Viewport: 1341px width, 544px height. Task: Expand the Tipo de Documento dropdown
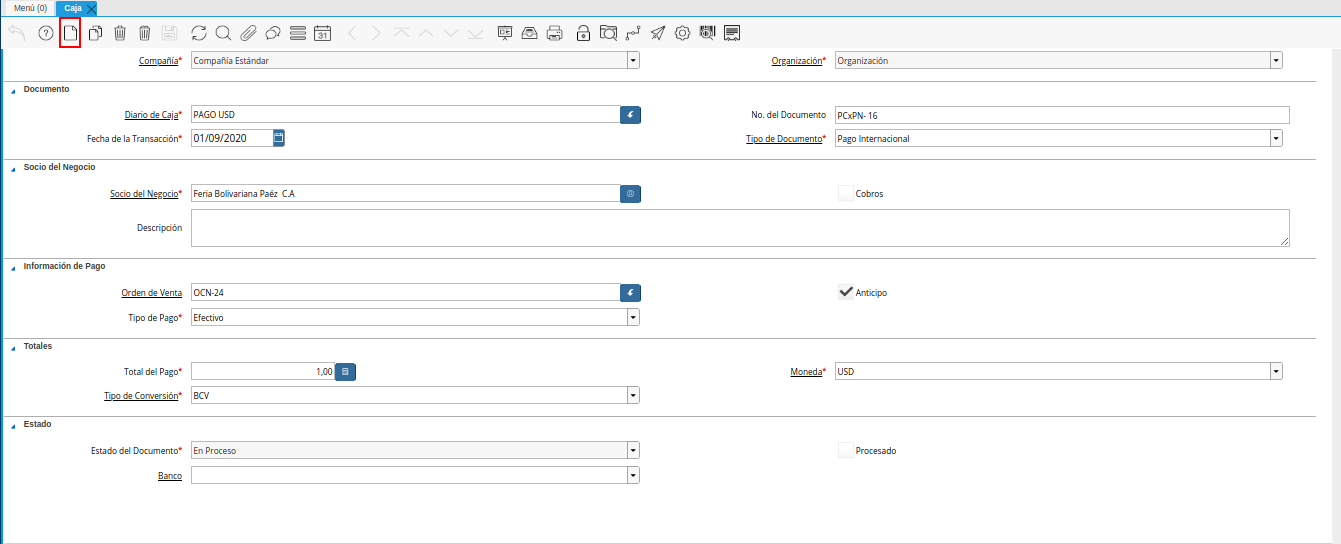point(1276,138)
